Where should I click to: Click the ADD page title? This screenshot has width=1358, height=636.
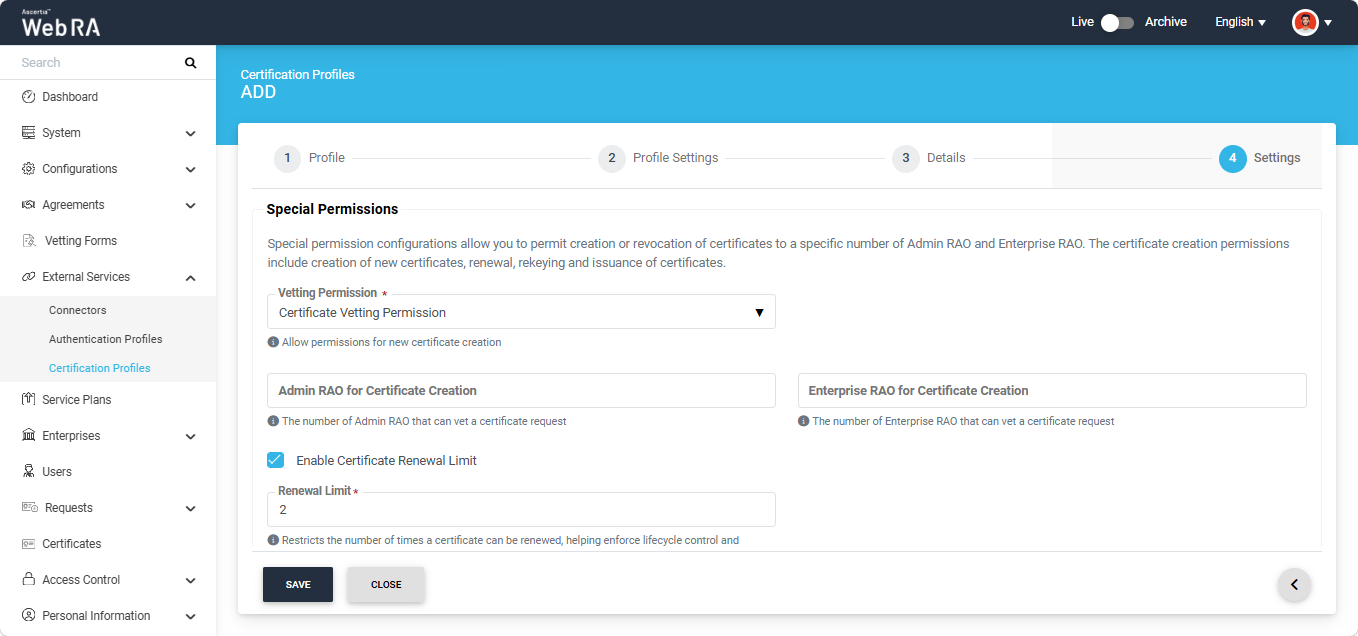(258, 93)
